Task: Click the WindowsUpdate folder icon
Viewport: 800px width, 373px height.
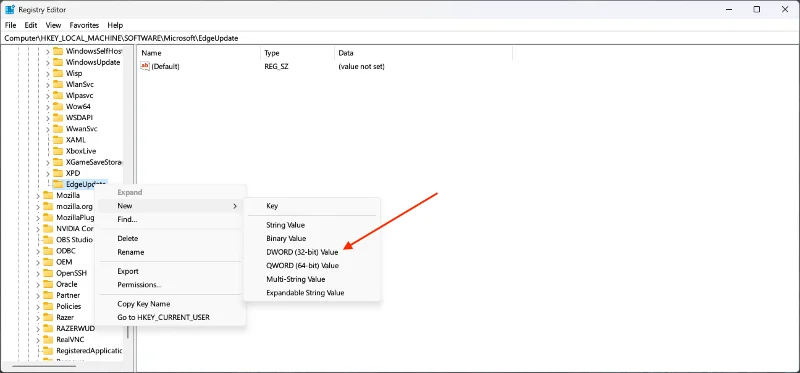Action: tap(58, 62)
